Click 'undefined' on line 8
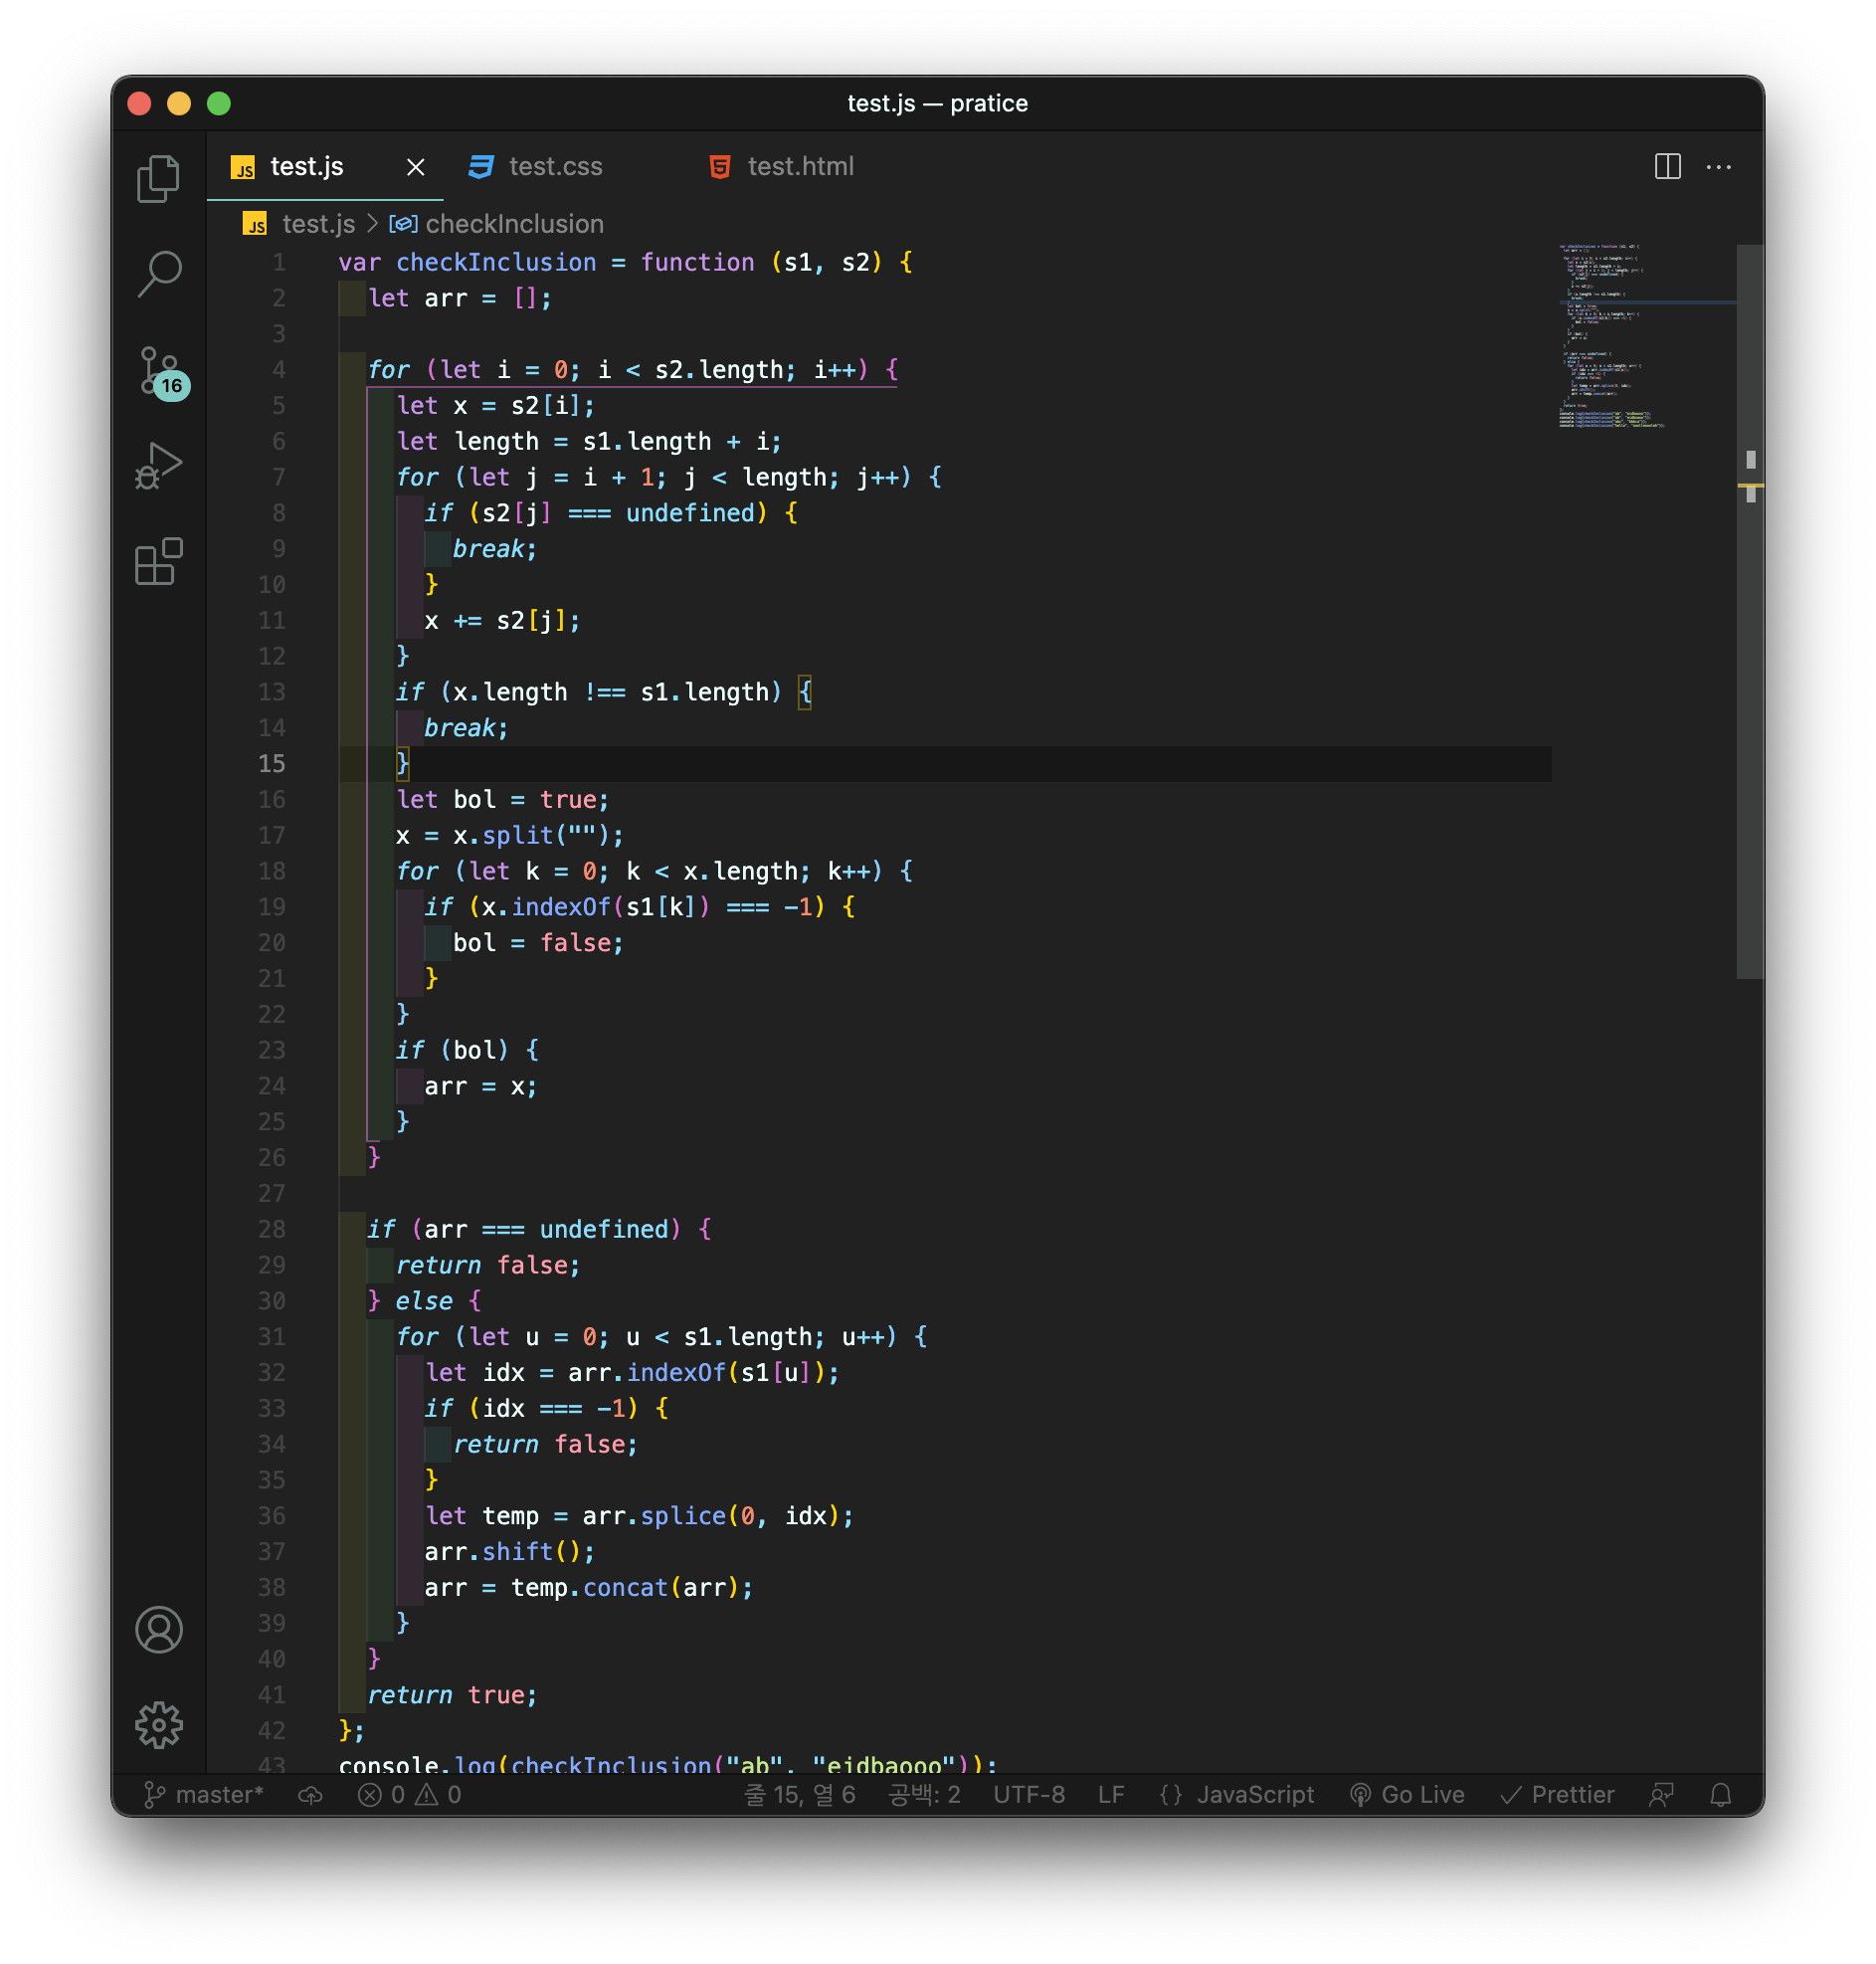Screen dimensions: 1876x1964 coord(690,513)
